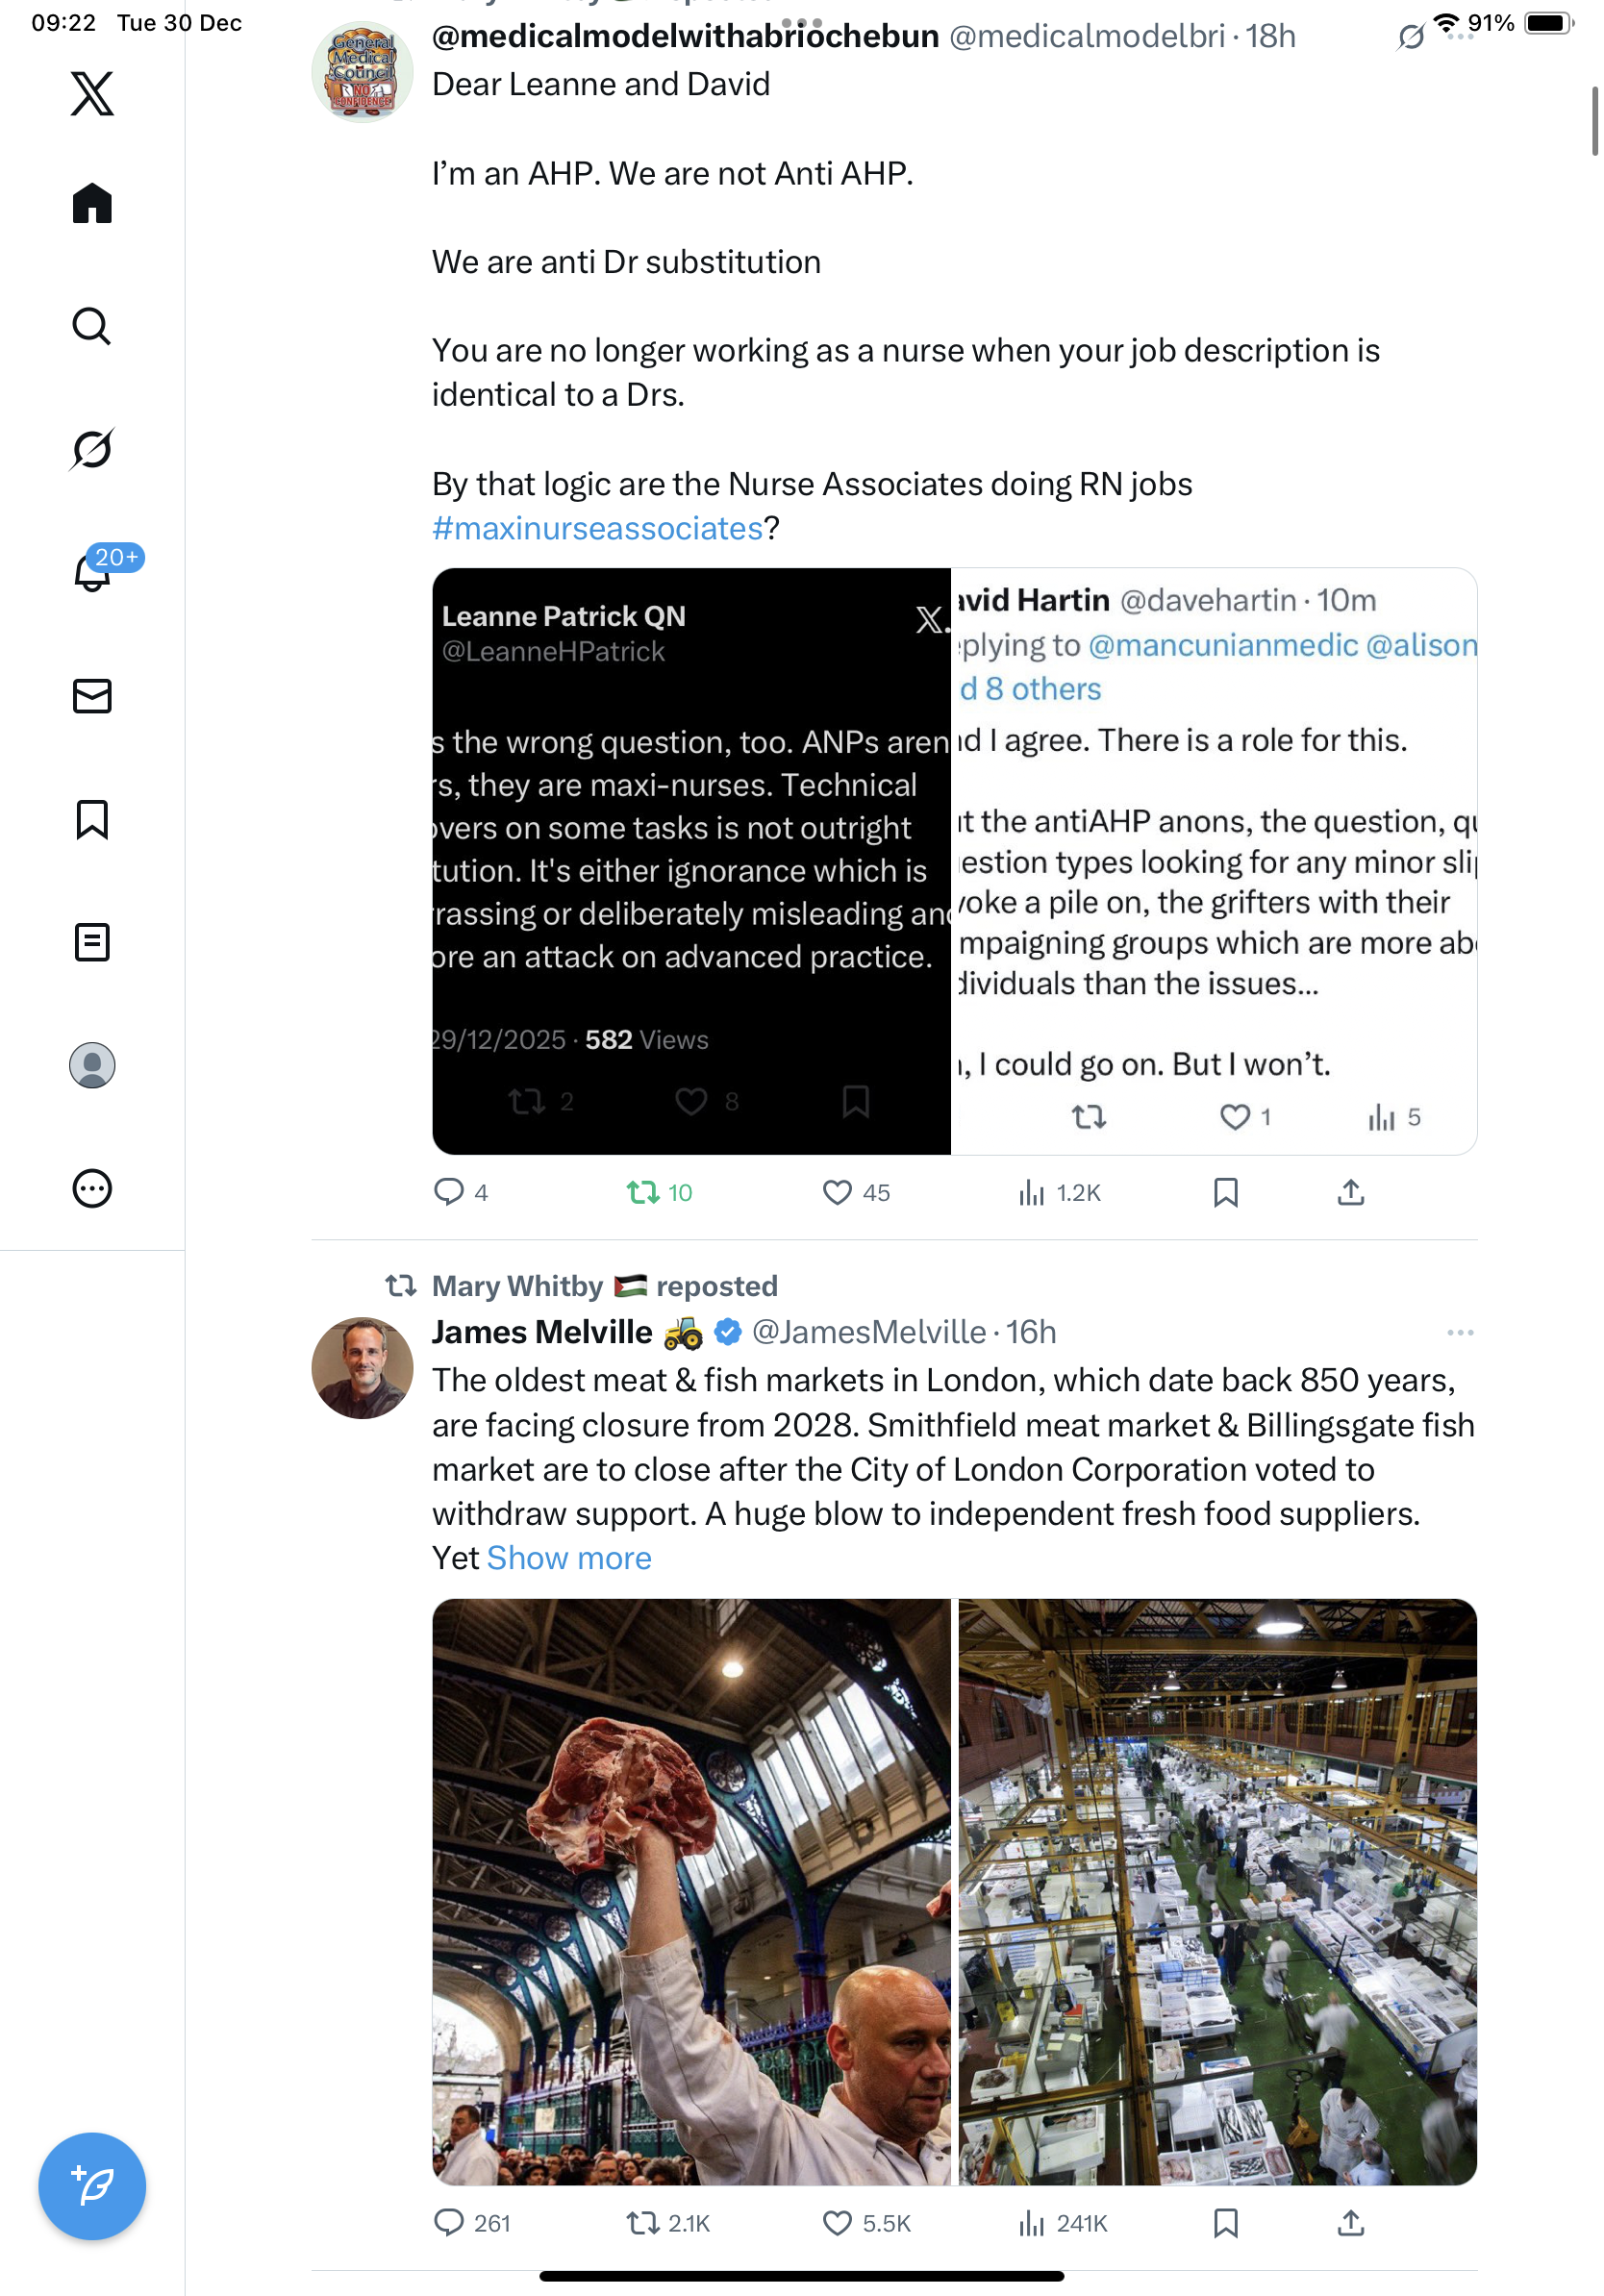The height and width of the screenshot is (2296, 1604).
Task: Open Search magnifier in sidebar
Action: tap(92, 326)
